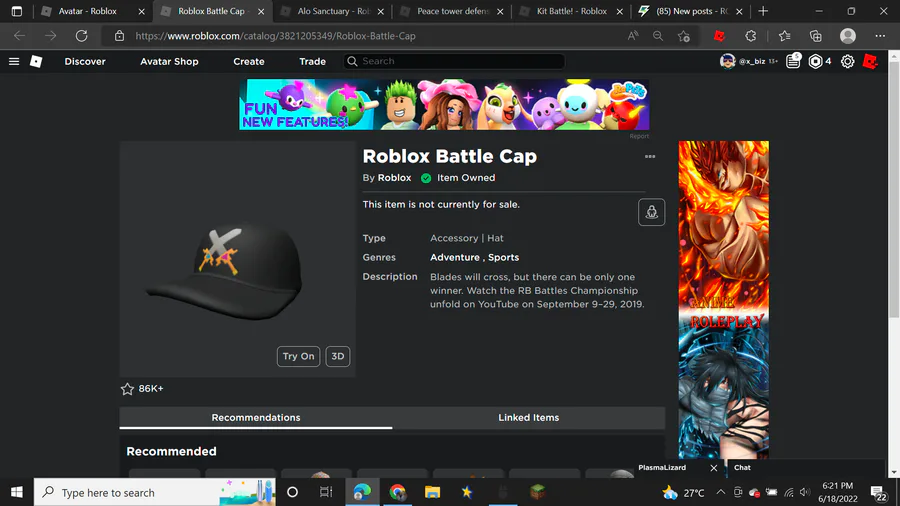Viewport: 900px width, 506px height.
Task: Open the @x_biz avatar profile
Action: (727, 61)
